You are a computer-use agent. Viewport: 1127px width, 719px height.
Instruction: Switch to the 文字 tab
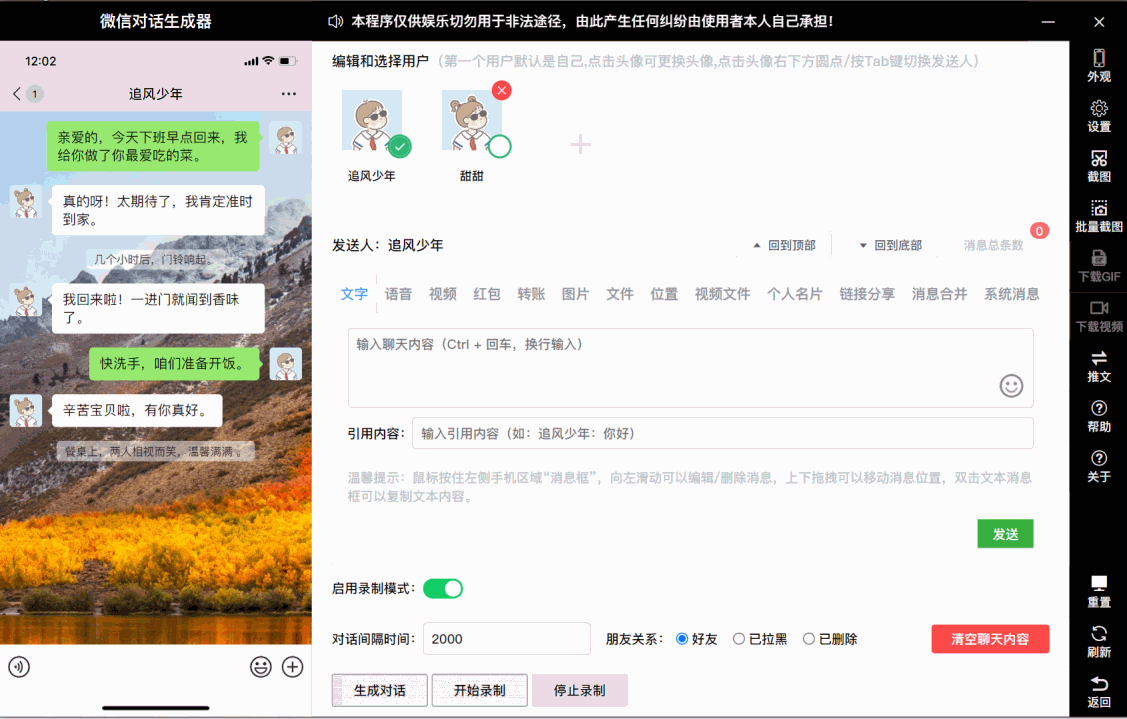[x=354, y=294]
